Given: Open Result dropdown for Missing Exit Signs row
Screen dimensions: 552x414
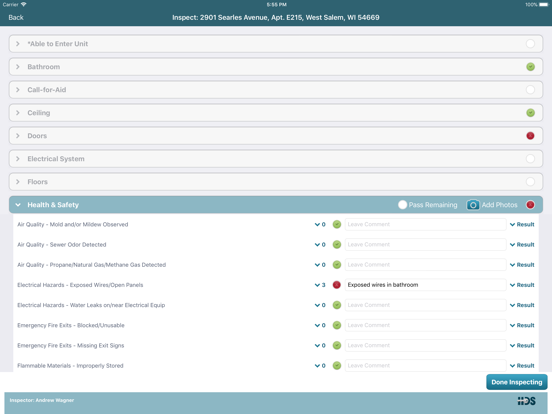Looking at the screenshot, I should [x=522, y=345].
